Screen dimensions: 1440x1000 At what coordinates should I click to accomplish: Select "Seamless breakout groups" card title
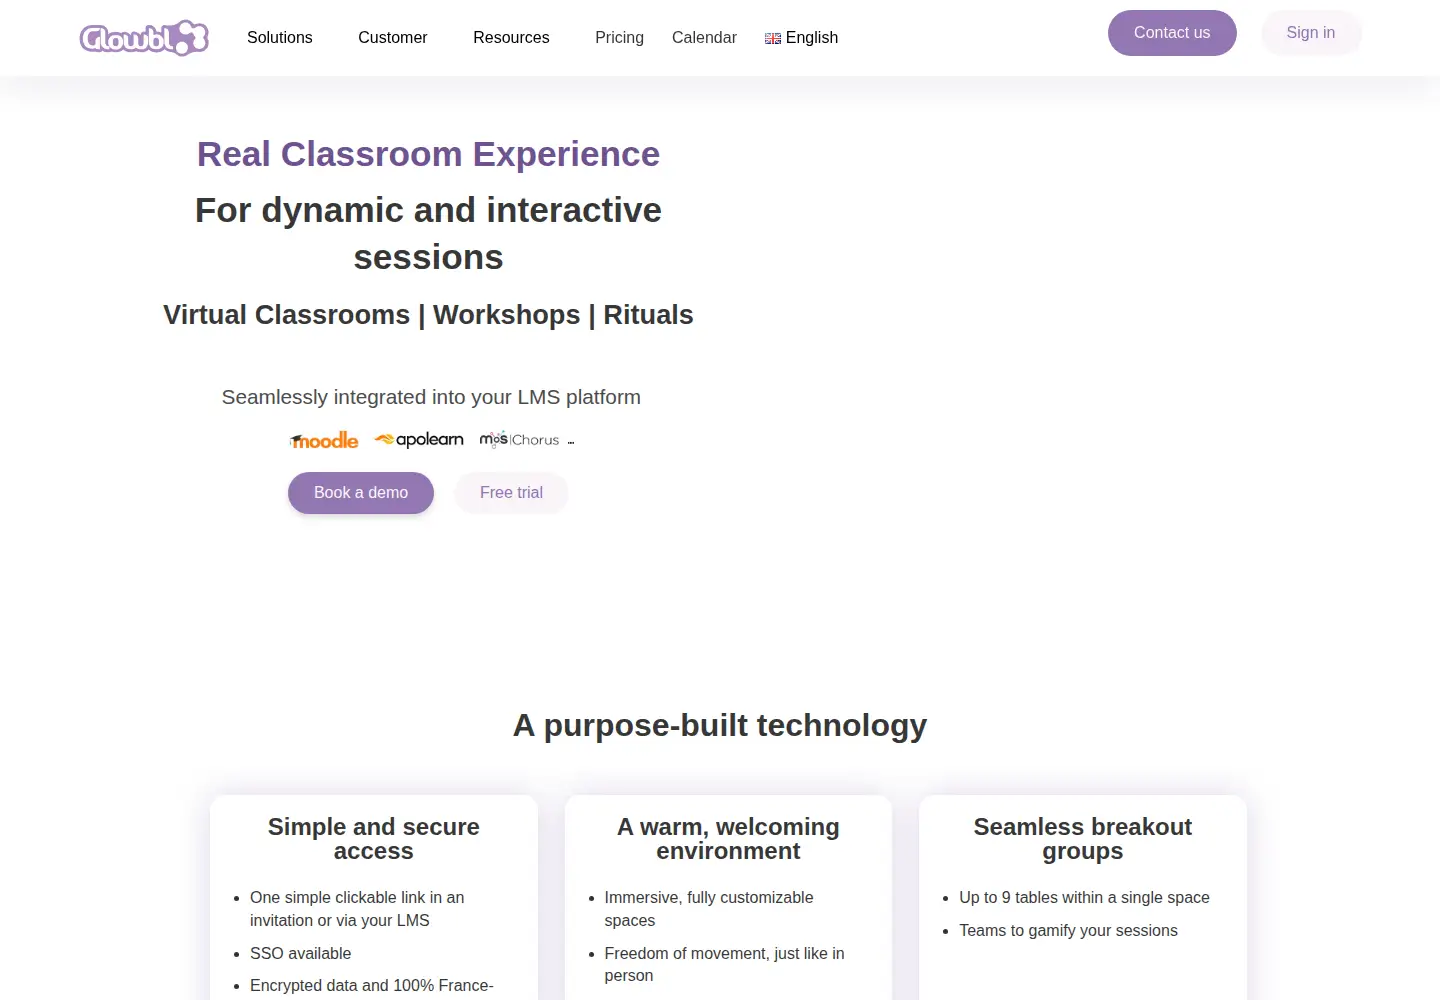[x=1083, y=839]
